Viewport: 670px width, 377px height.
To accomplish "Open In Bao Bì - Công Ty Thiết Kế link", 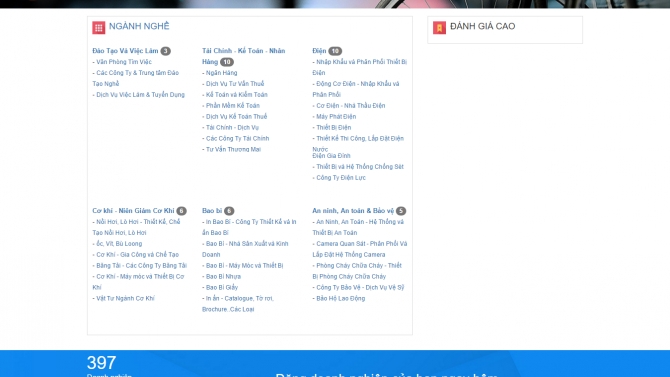I will click(249, 227).
